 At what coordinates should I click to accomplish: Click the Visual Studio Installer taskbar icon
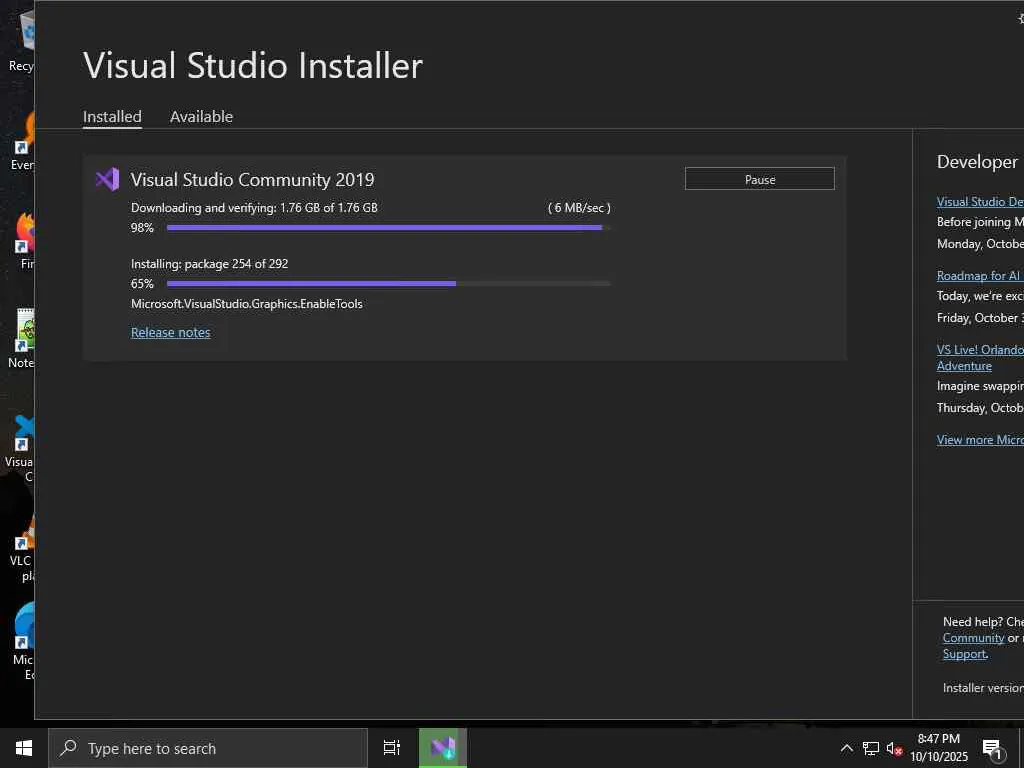coord(443,748)
